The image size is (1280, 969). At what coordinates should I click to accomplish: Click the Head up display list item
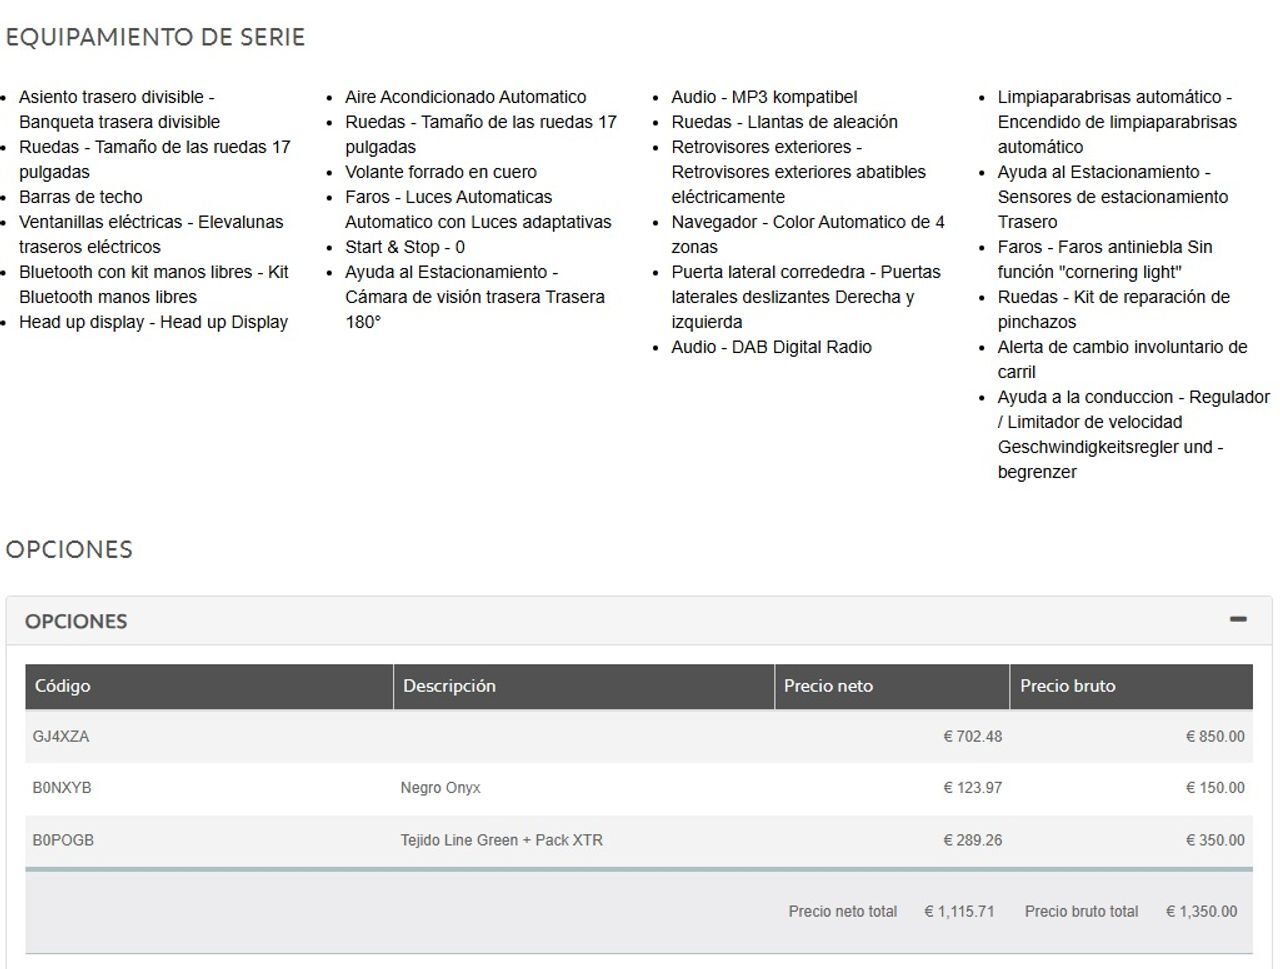pos(153,322)
